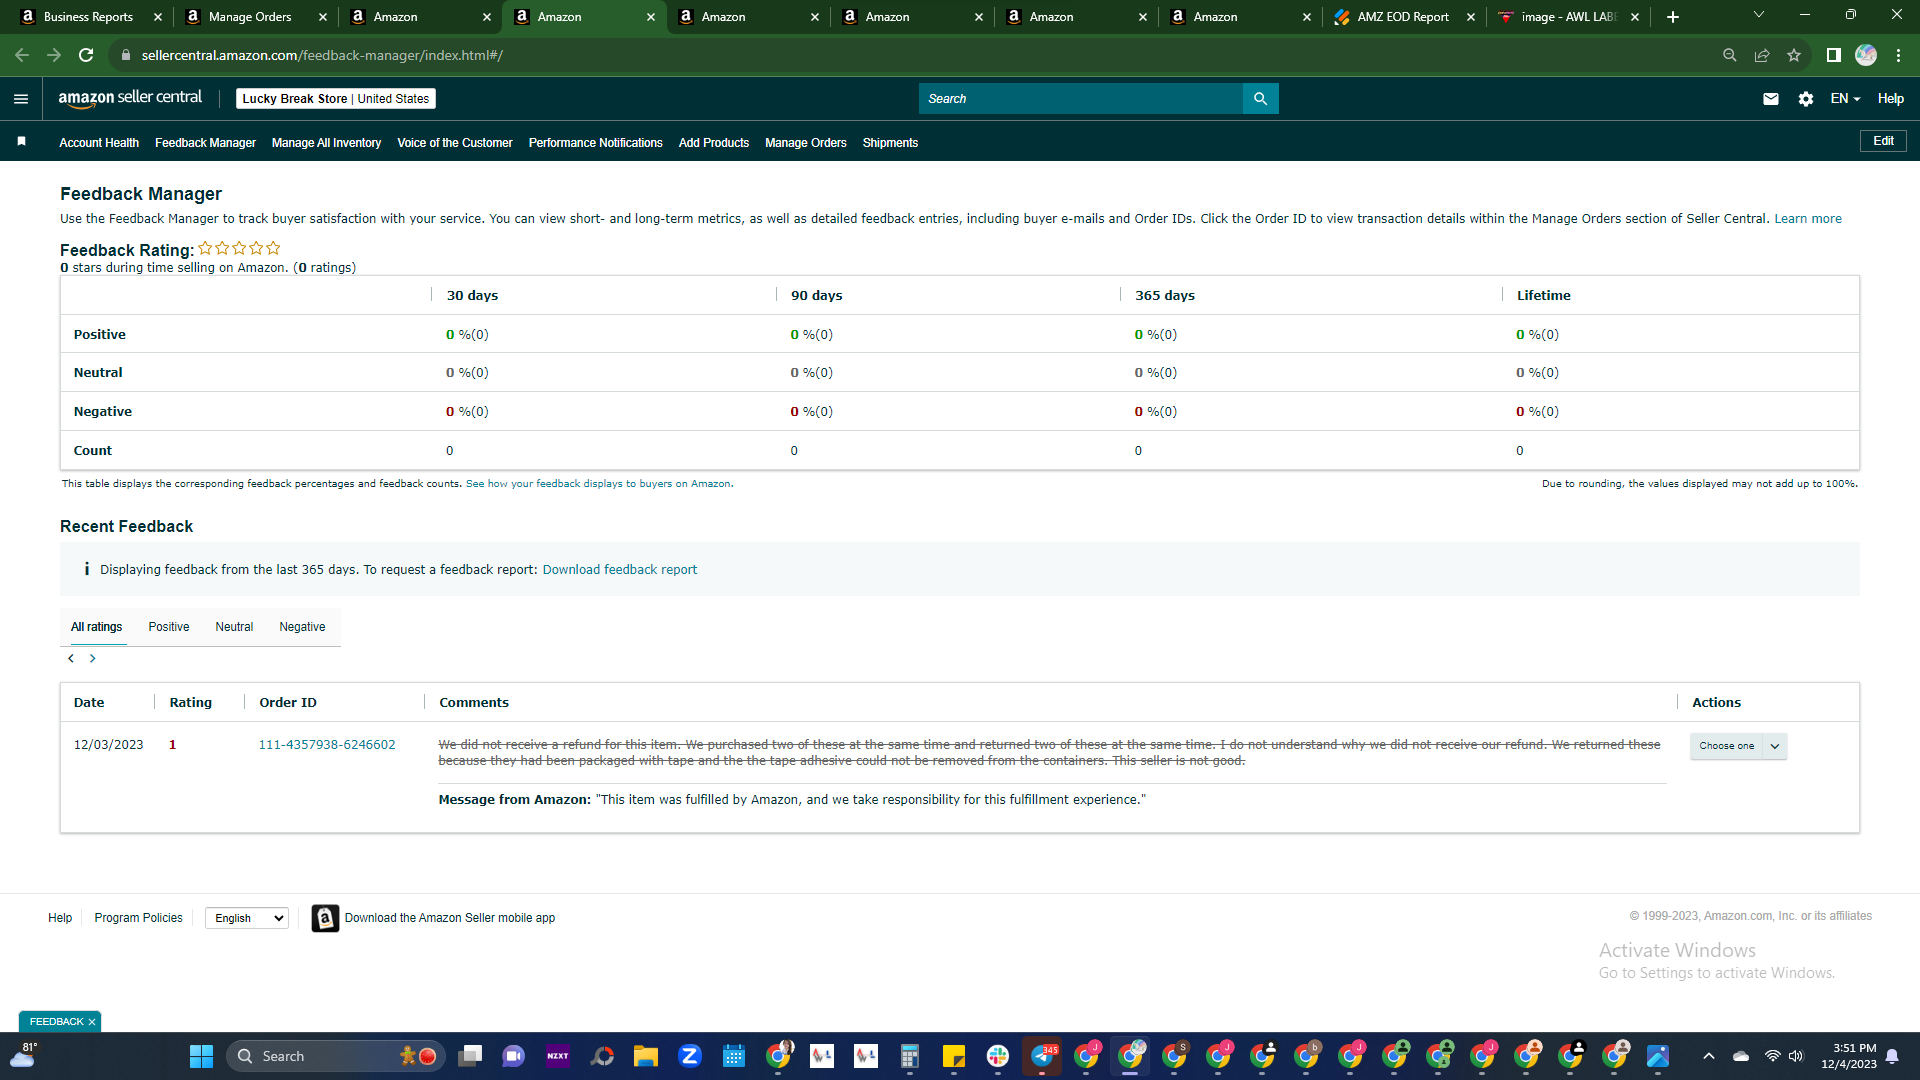The width and height of the screenshot is (1920, 1080).
Task: Open the Program Policies footer link
Action: pyautogui.click(x=139, y=918)
